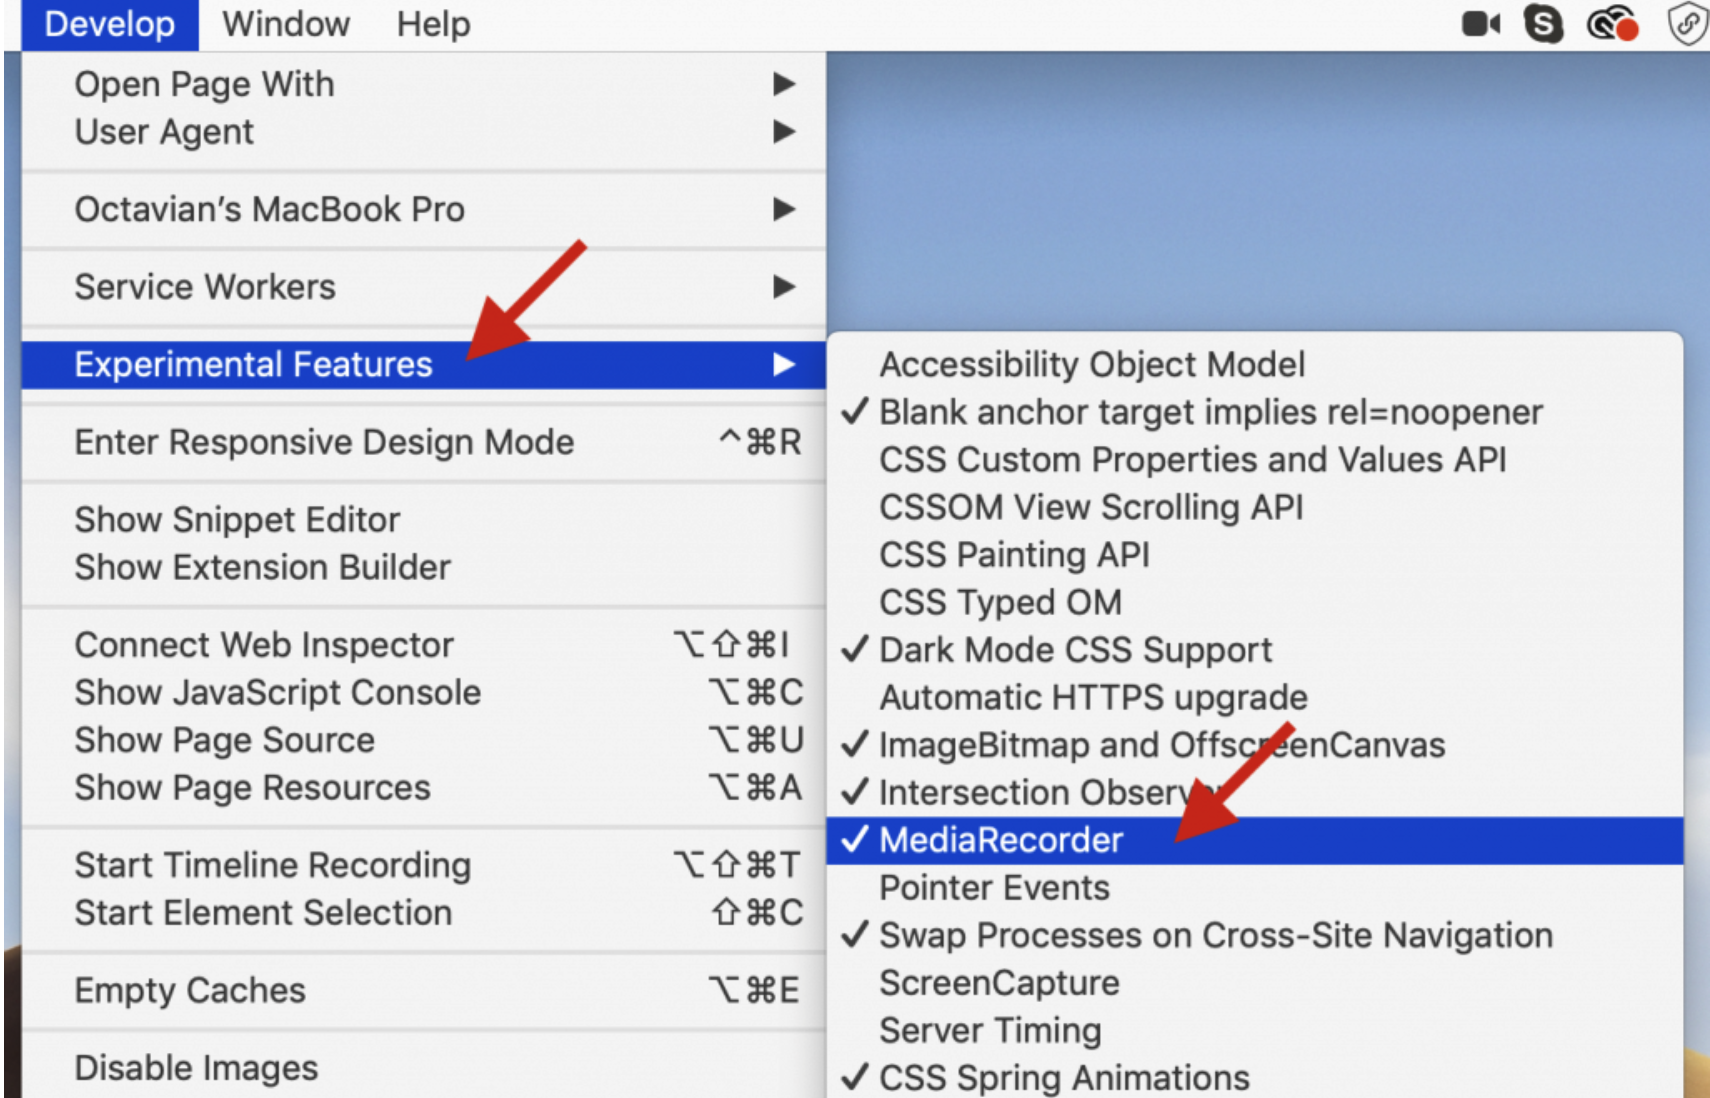This screenshot has height=1098, width=1710.
Task: Click the shield link icon in menu bar
Action: (1688, 23)
